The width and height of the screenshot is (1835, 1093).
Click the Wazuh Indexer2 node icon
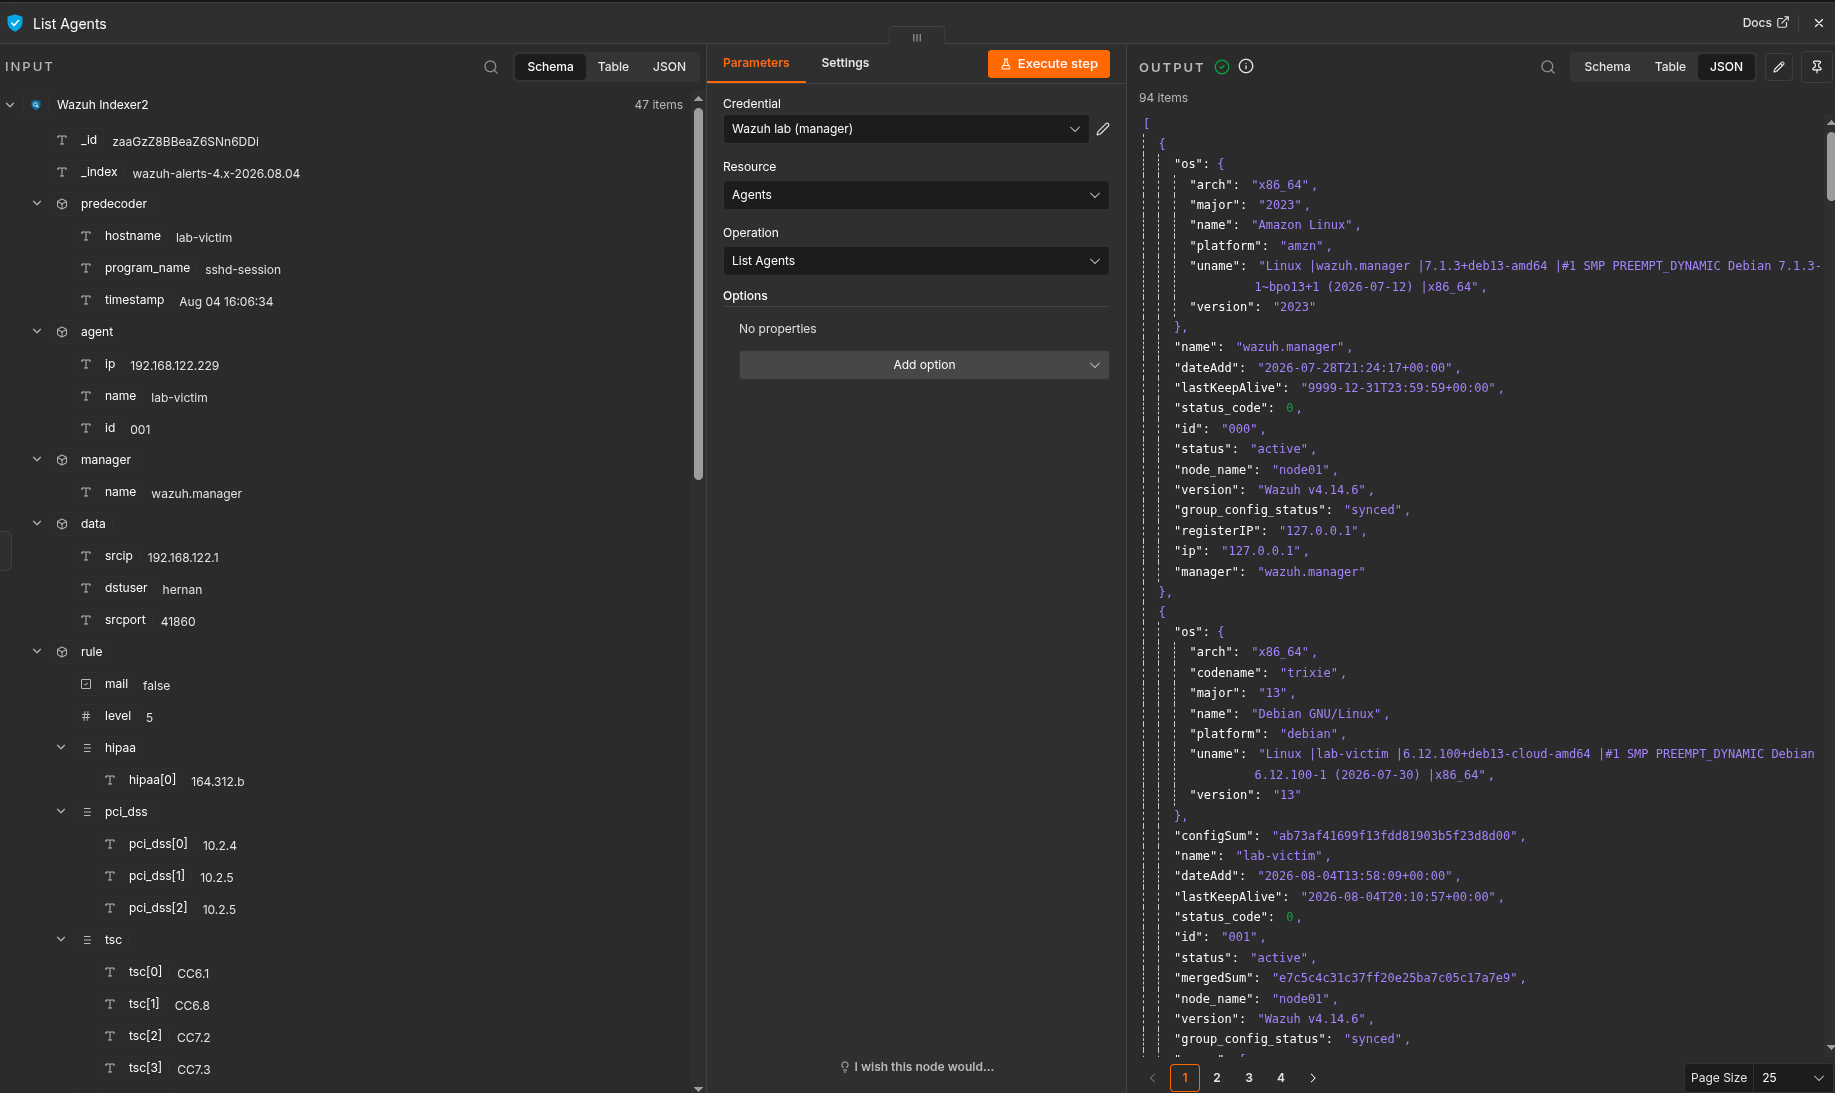[36, 105]
